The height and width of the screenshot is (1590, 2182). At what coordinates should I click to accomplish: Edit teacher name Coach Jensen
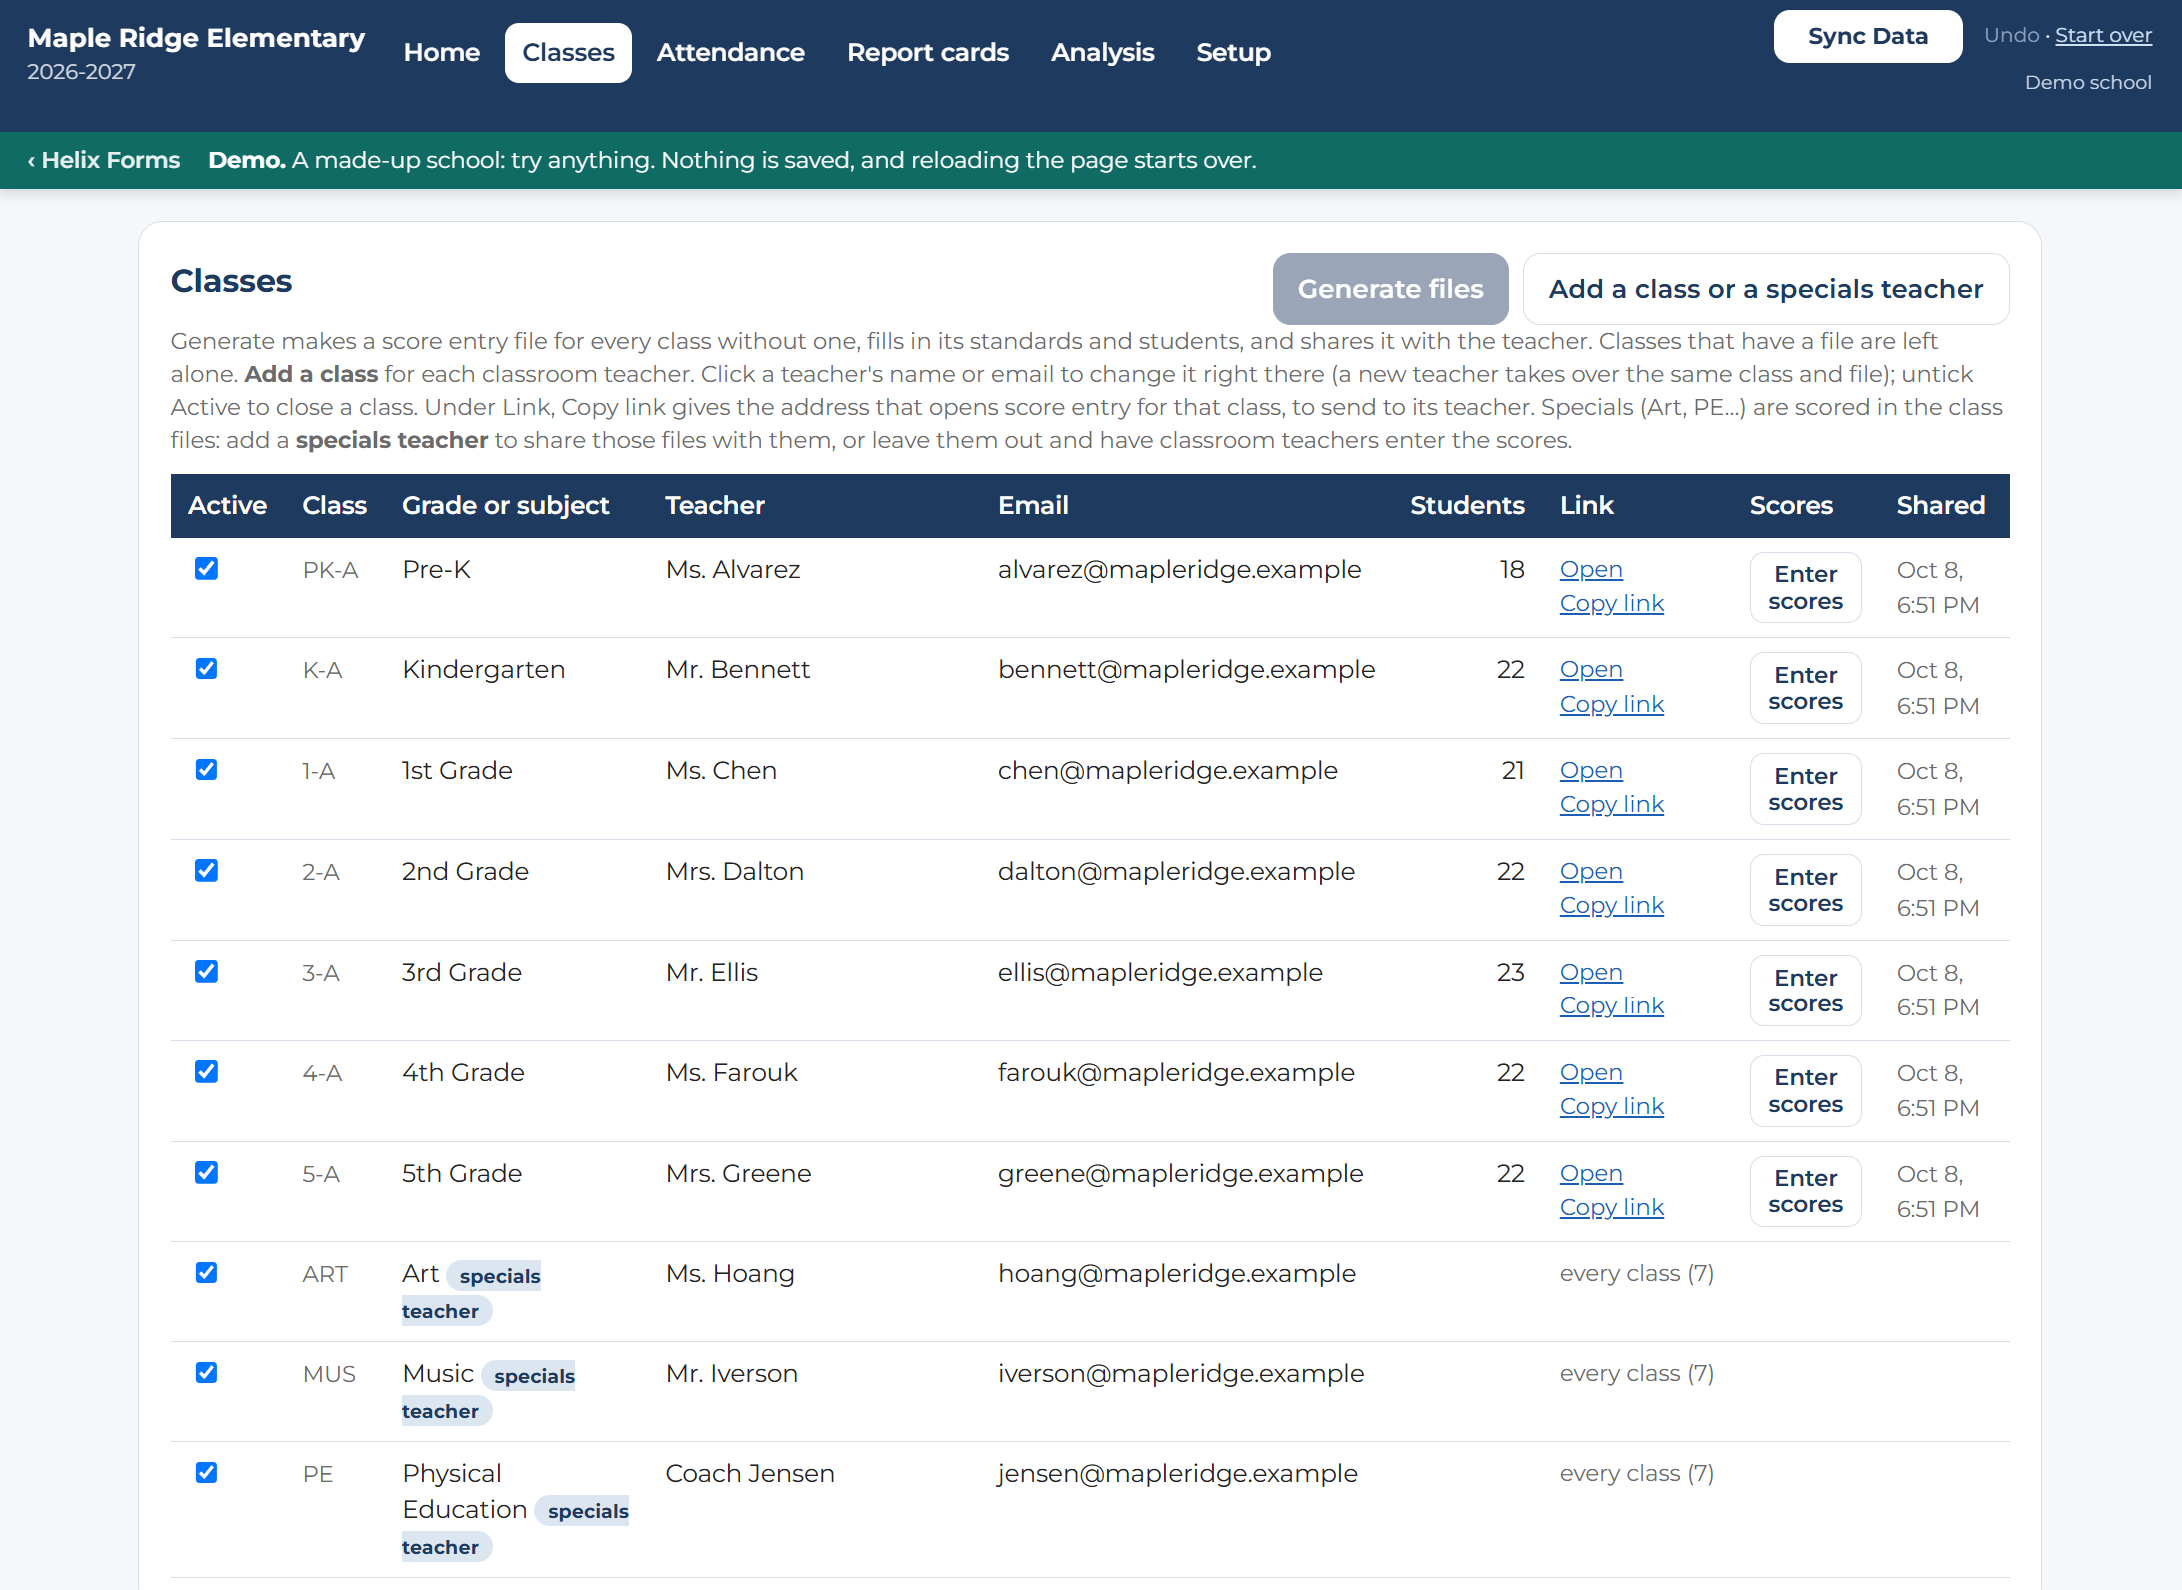[750, 1474]
